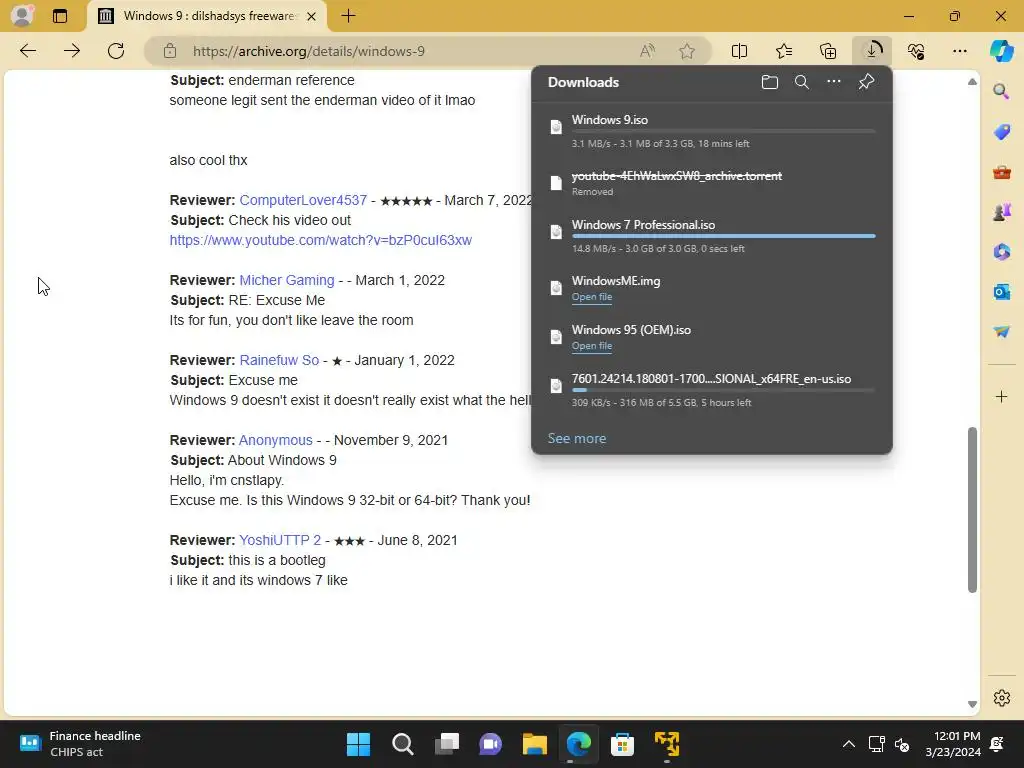Open Edge Settings and more menu
Image resolution: width=1024 pixels, height=768 pixels.
pyautogui.click(x=959, y=51)
